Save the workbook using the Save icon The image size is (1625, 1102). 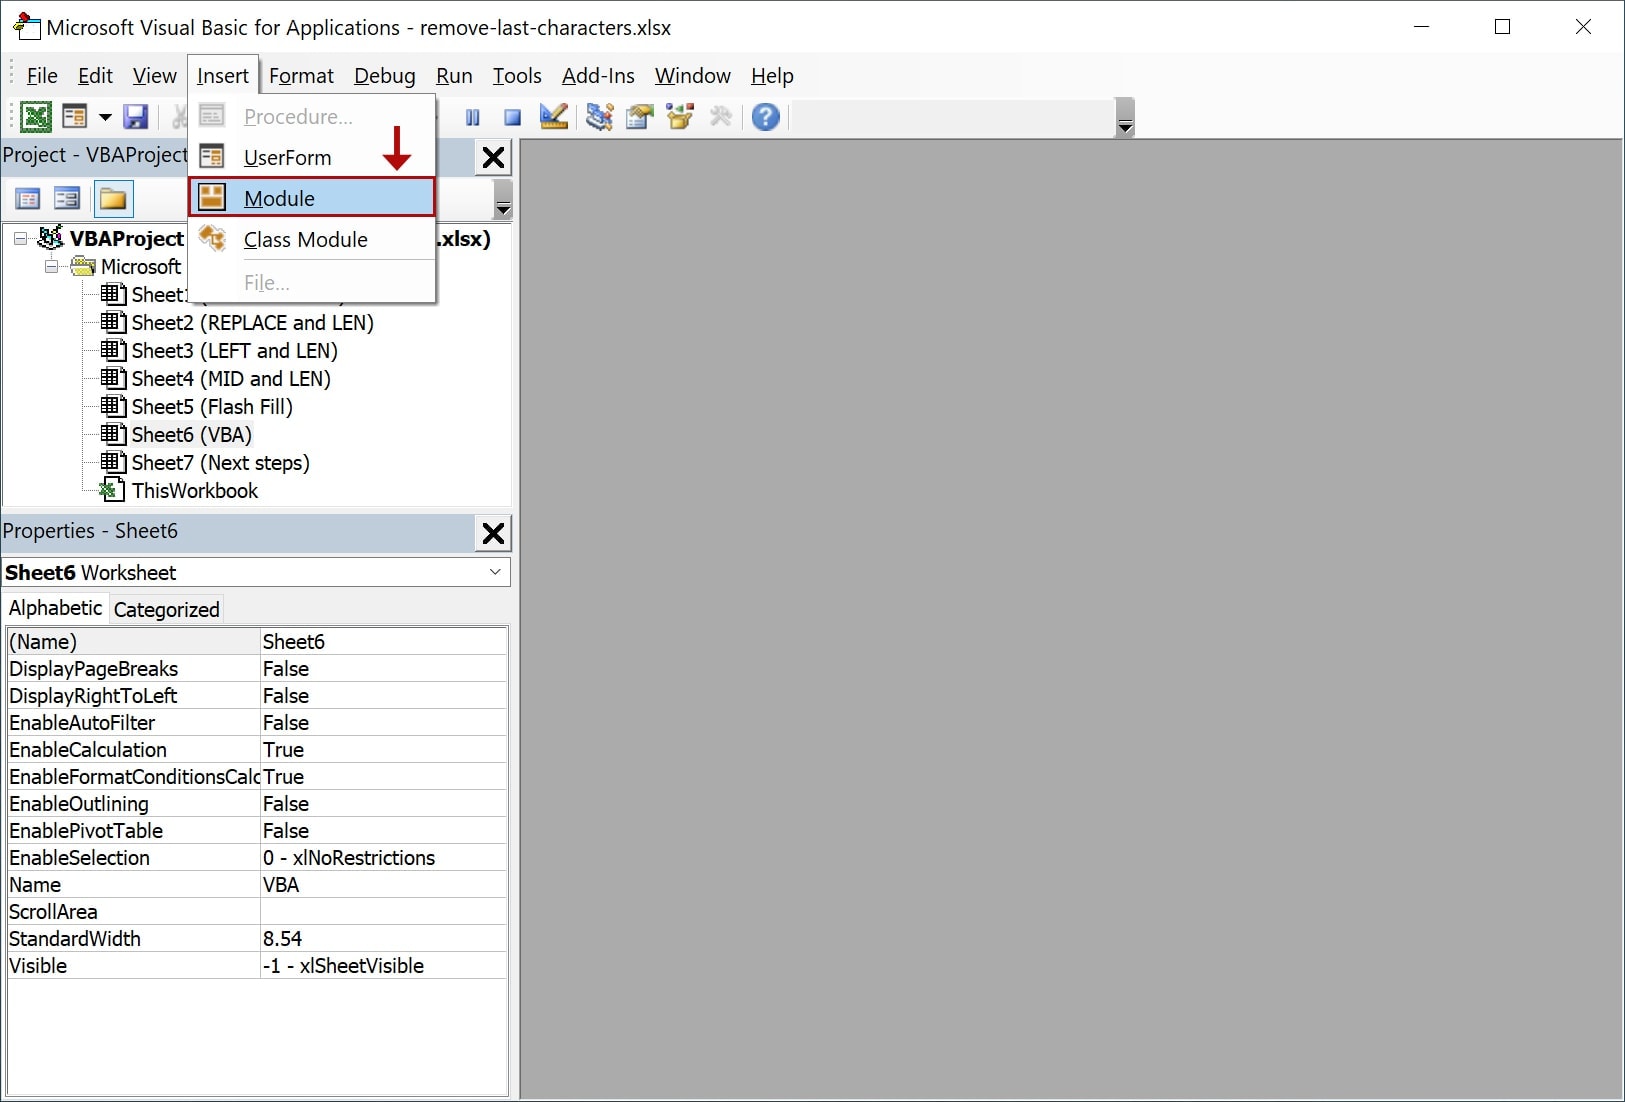pos(135,117)
